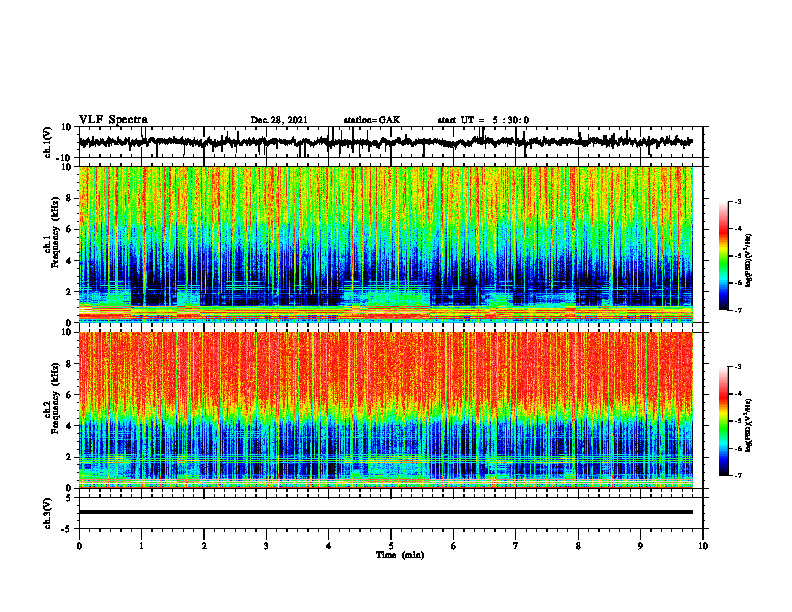Click the "6" tick on ch.2 frequency axis
The width and height of the screenshot is (792, 612).
pos(69,395)
